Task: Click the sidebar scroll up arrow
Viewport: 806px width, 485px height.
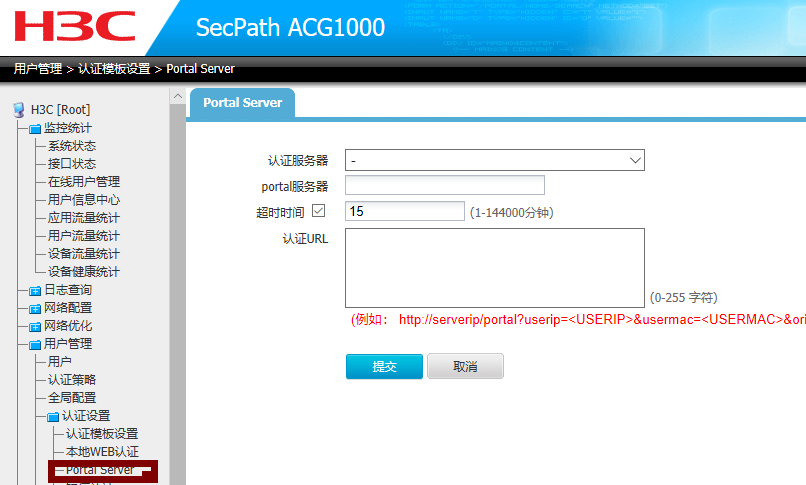Action: point(178,96)
